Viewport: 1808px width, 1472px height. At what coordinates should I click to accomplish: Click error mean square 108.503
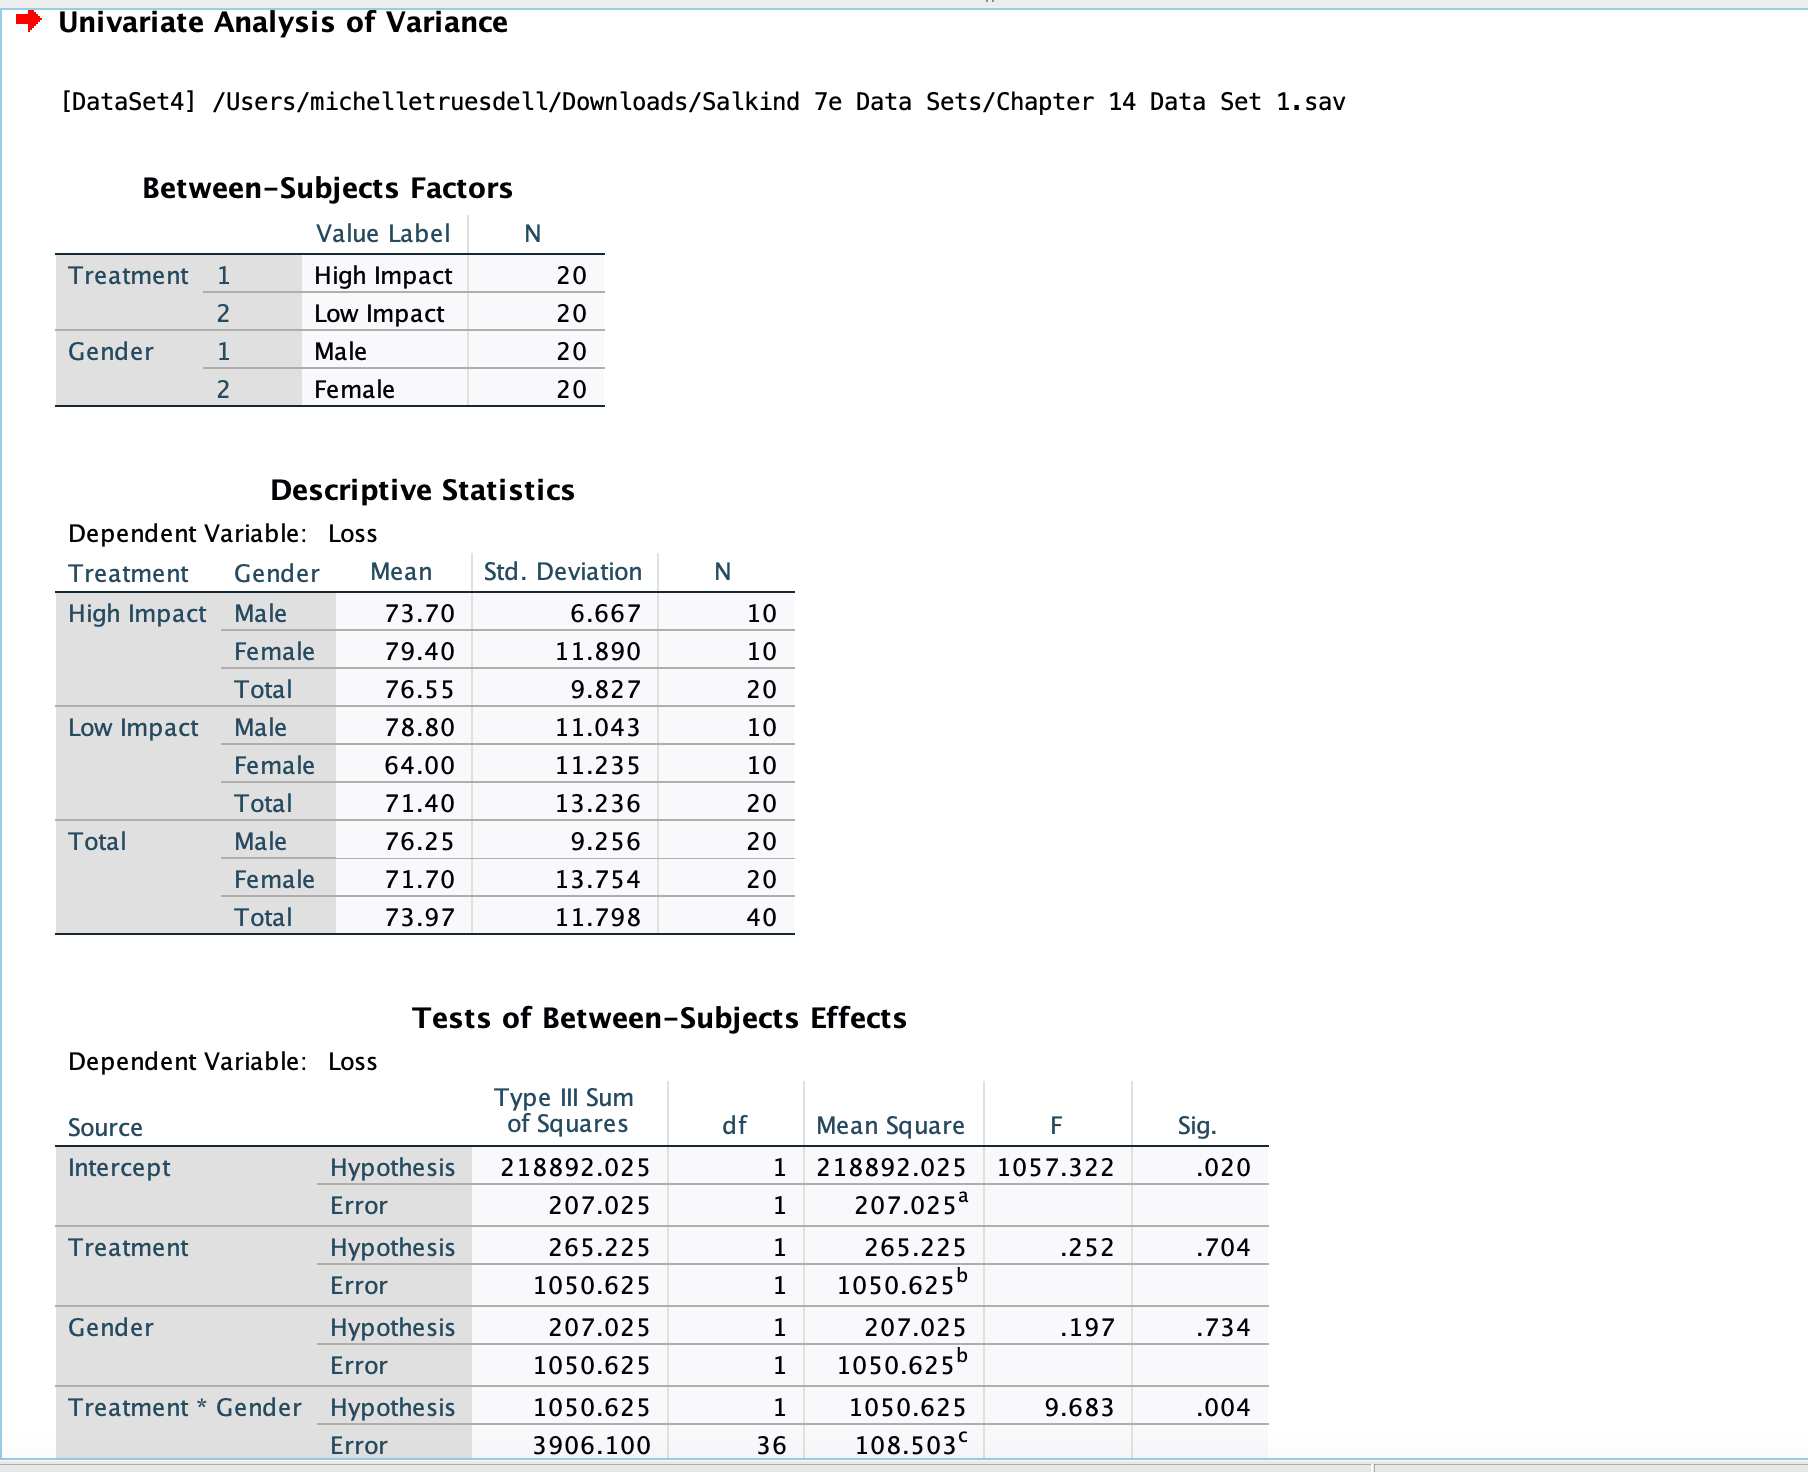click(911, 1443)
